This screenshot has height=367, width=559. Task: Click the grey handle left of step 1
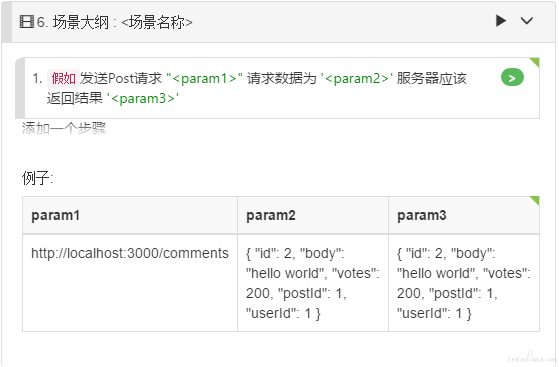tap(20, 88)
